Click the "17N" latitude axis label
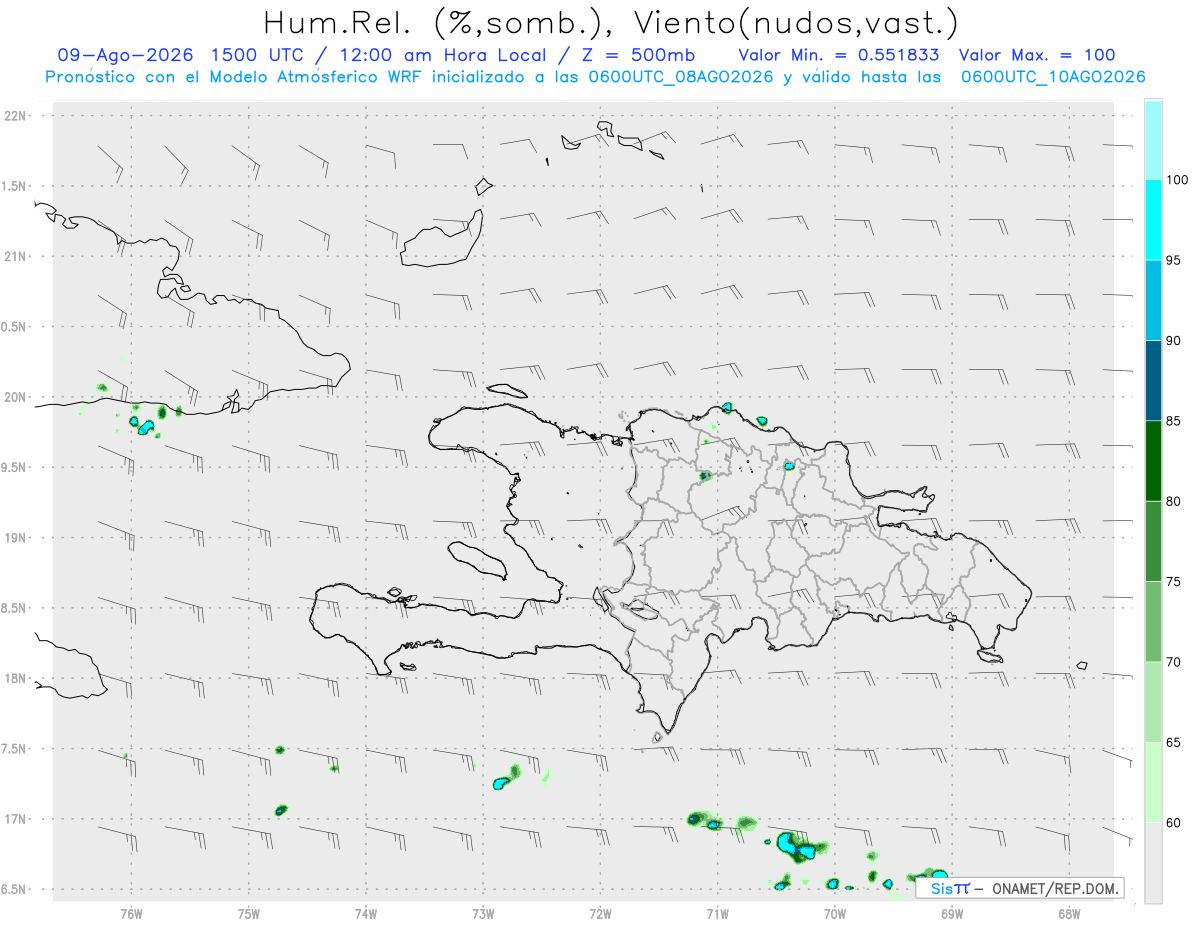The height and width of the screenshot is (927, 1200). click(17, 819)
